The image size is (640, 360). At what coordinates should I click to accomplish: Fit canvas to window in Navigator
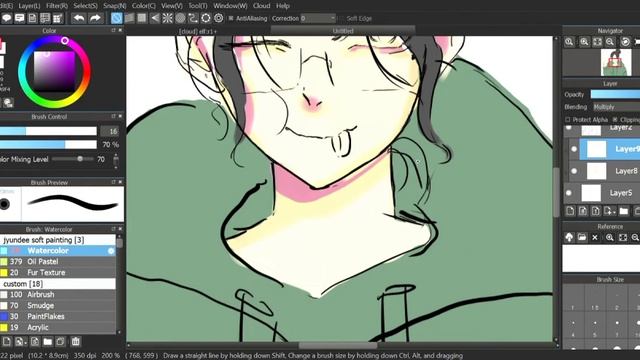597,42
